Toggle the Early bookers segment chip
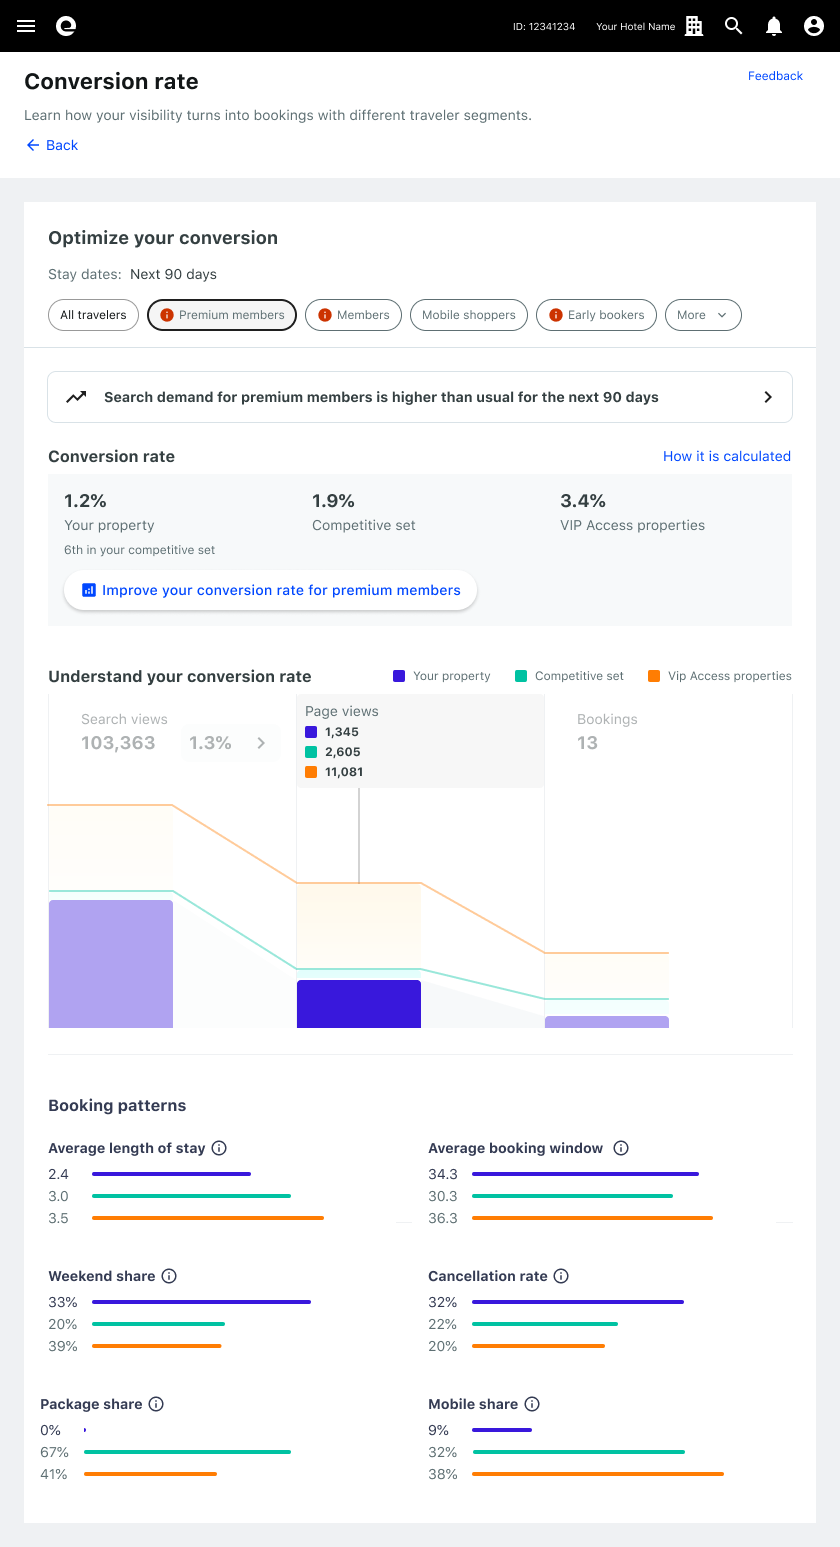Viewport: 840px width, 1547px height. click(x=596, y=315)
